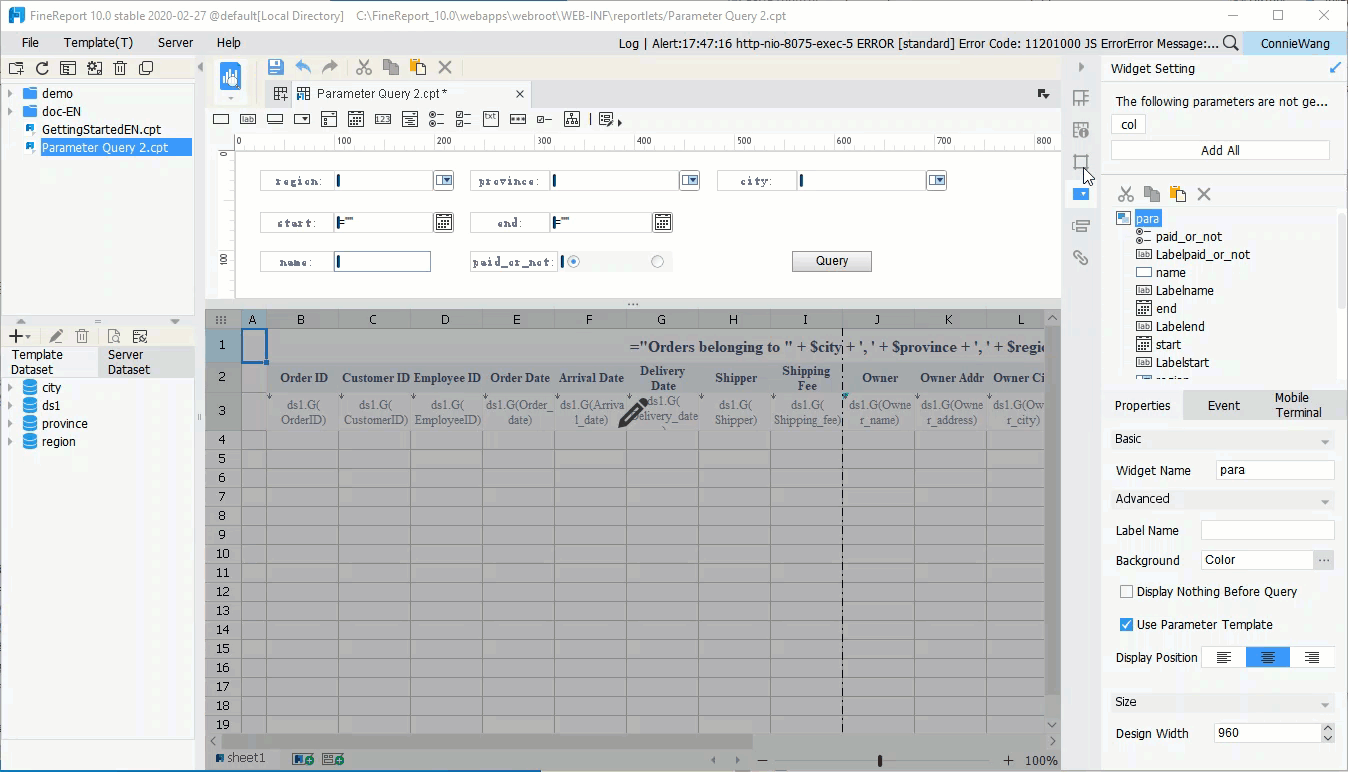Edit the dataset with the pencil icon
This screenshot has width=1348, height=772.
[56, 337]
